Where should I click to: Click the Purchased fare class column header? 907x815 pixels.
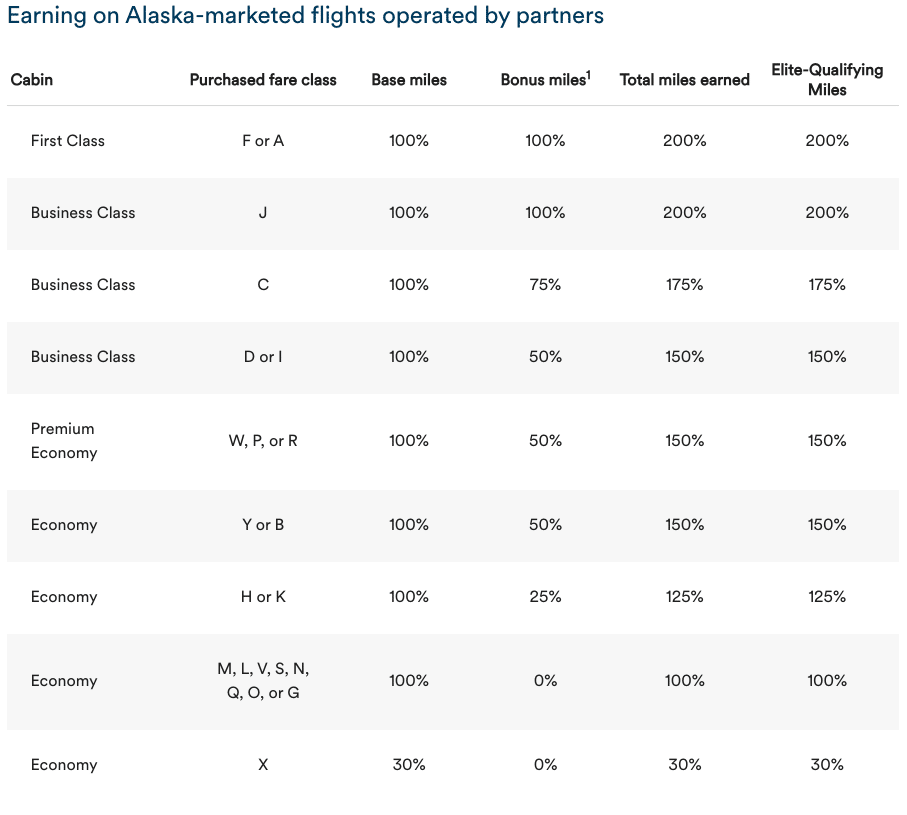[x=263, y=79]
